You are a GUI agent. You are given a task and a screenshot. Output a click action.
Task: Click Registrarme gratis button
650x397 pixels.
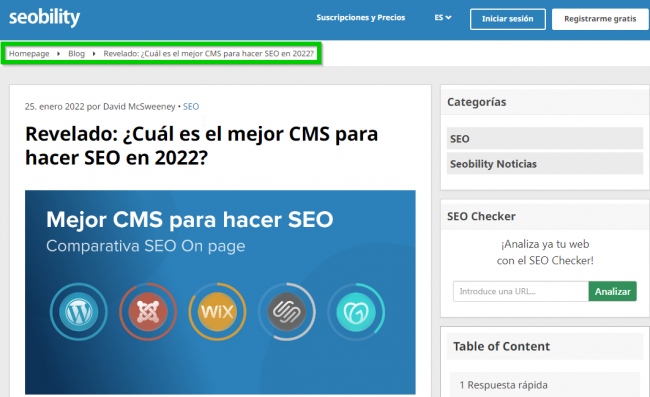coord(600,19)
